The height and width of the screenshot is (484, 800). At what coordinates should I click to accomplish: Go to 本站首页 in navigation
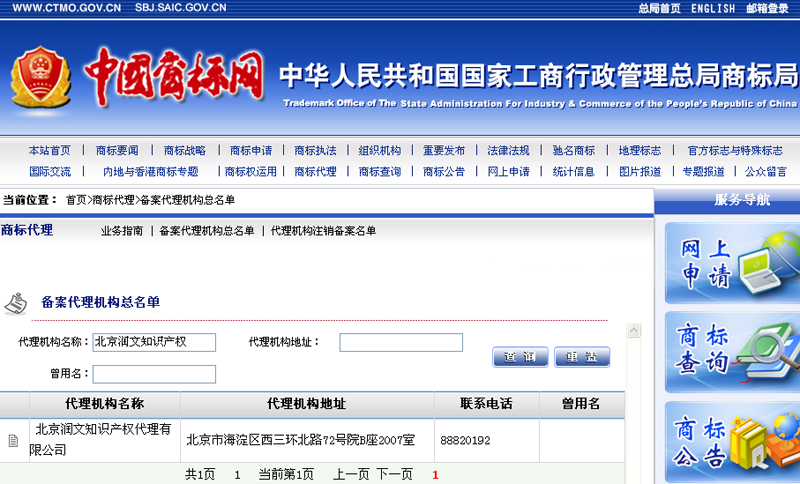49,150
